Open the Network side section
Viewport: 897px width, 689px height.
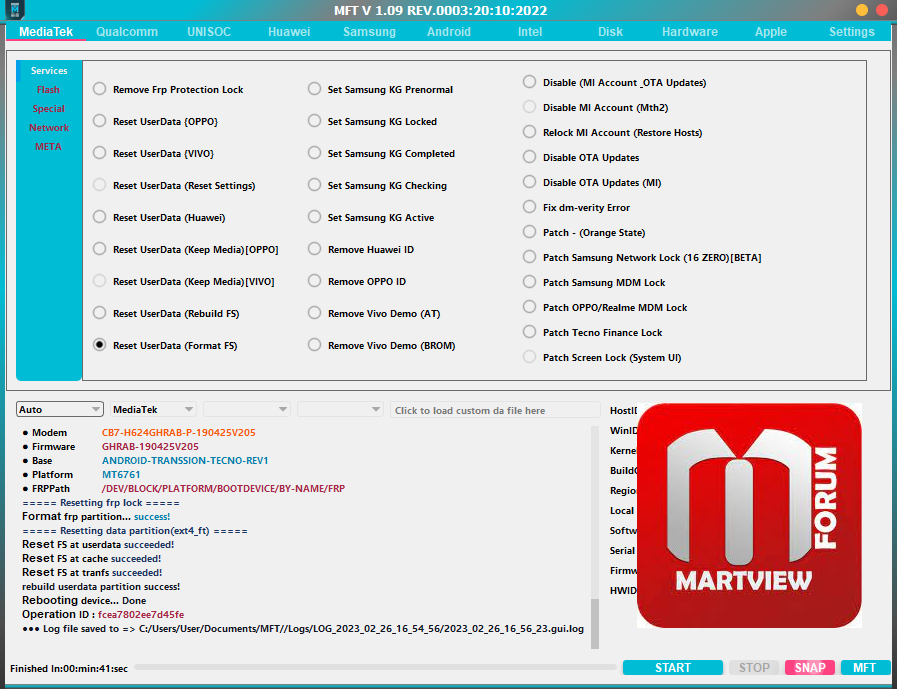(49, 128)
